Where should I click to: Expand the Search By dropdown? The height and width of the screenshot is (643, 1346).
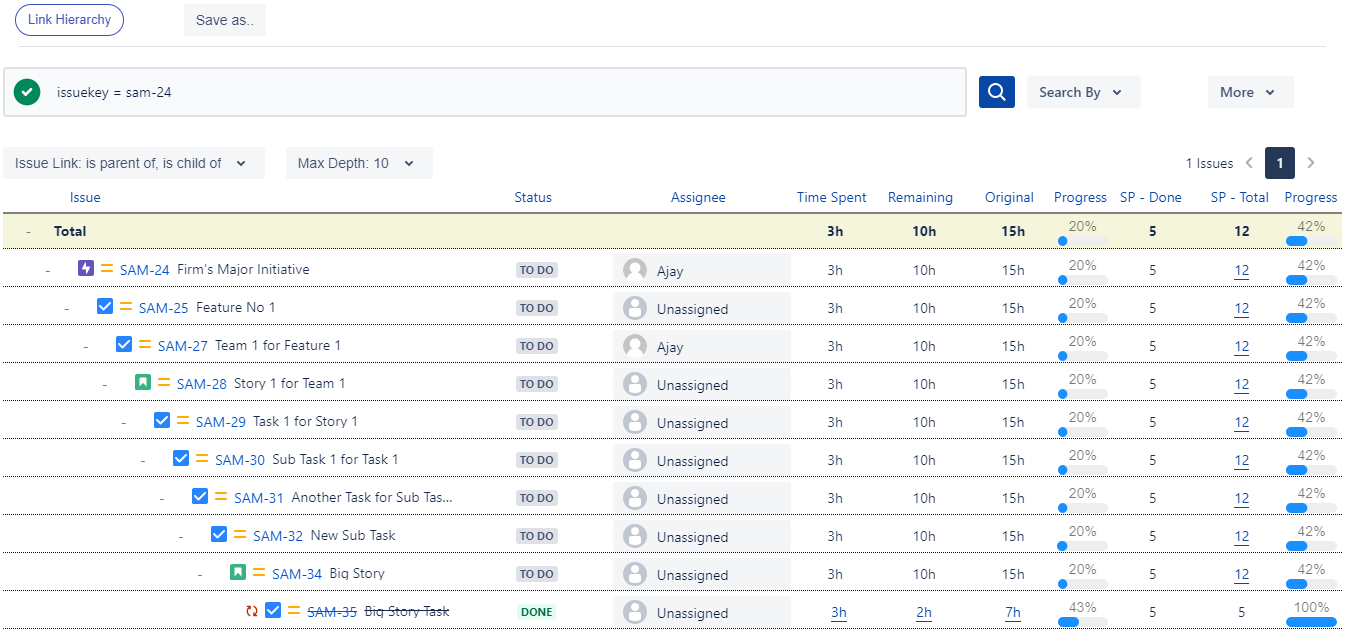pyautogui.click(x=1082, y=92)
